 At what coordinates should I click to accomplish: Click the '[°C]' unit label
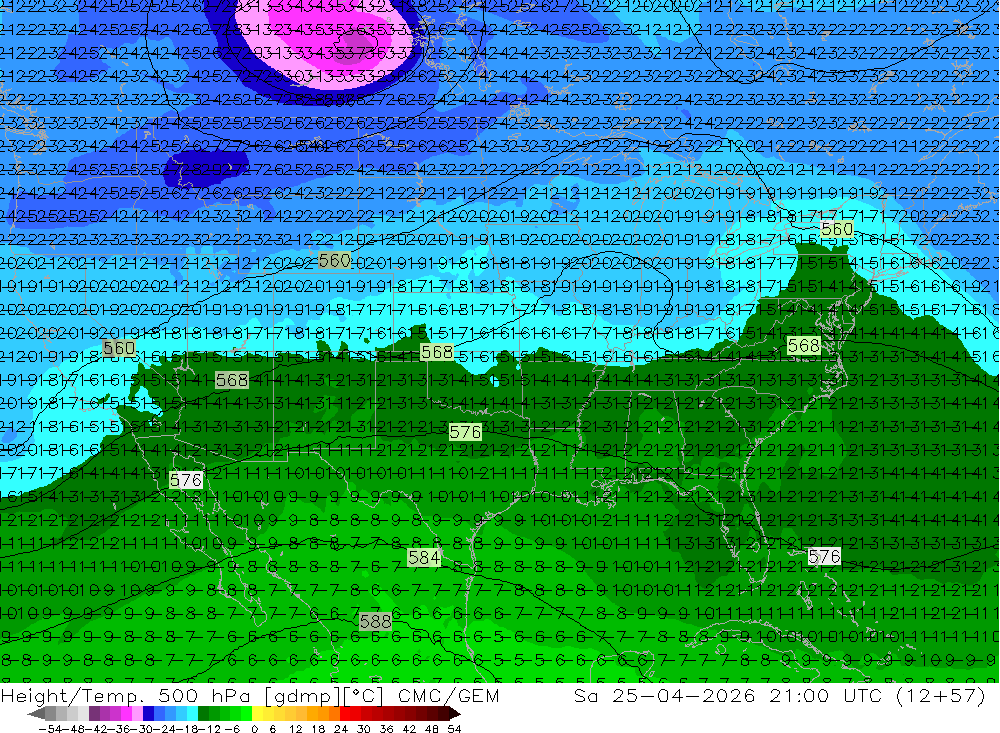coord(364,695)
